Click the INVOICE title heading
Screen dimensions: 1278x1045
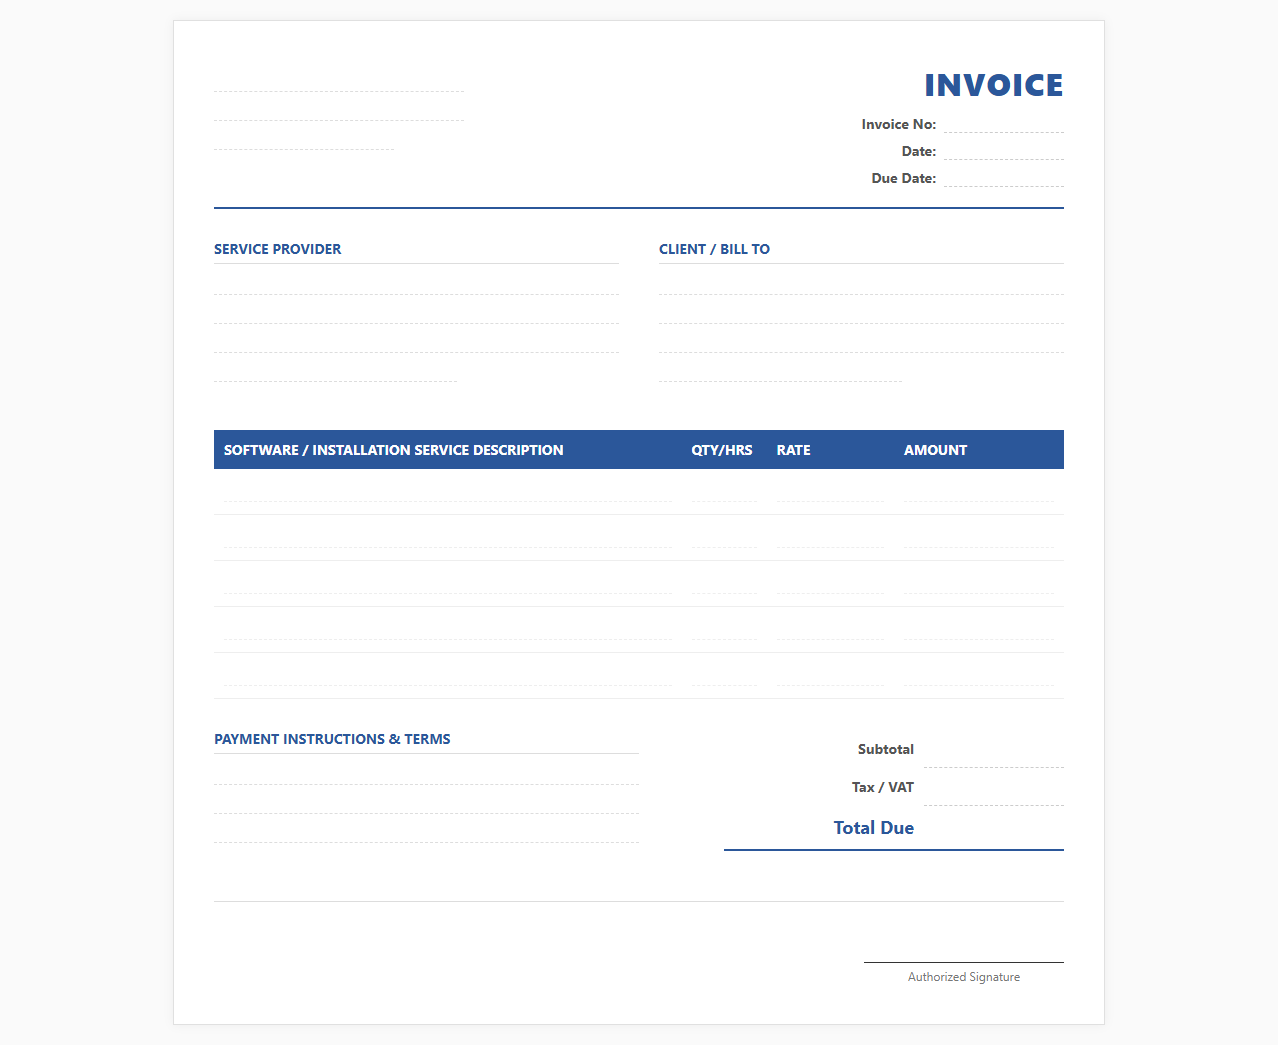[x=993, y=85]
